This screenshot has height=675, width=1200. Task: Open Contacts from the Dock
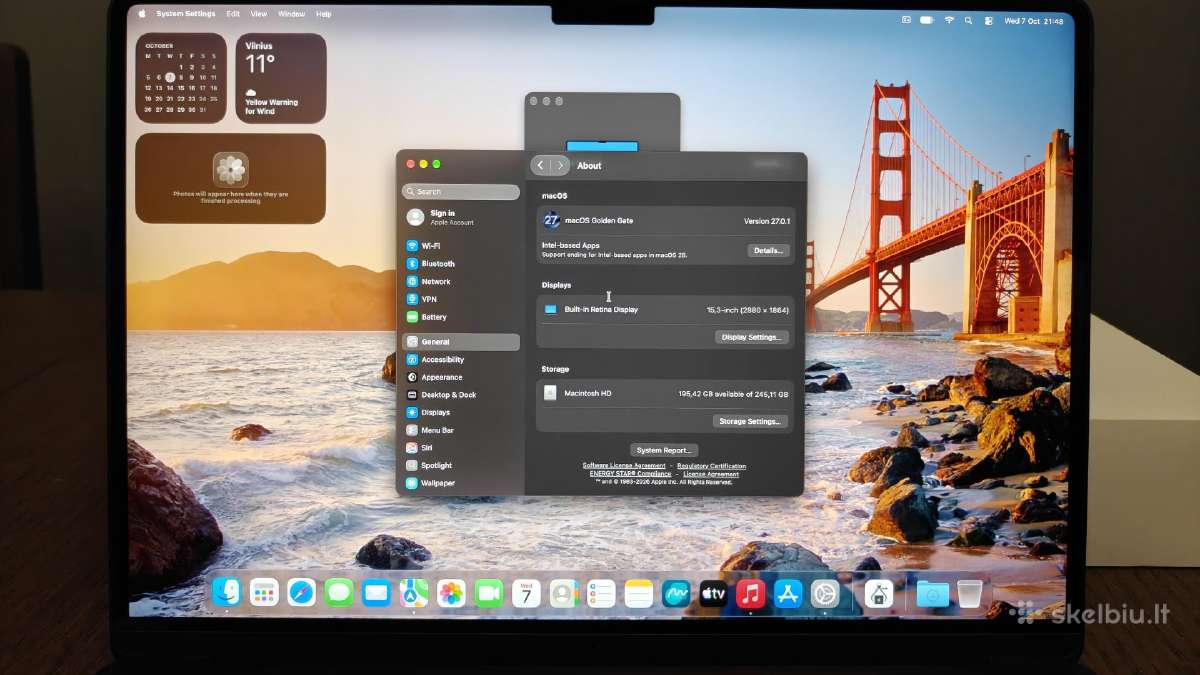pos(563,593)
